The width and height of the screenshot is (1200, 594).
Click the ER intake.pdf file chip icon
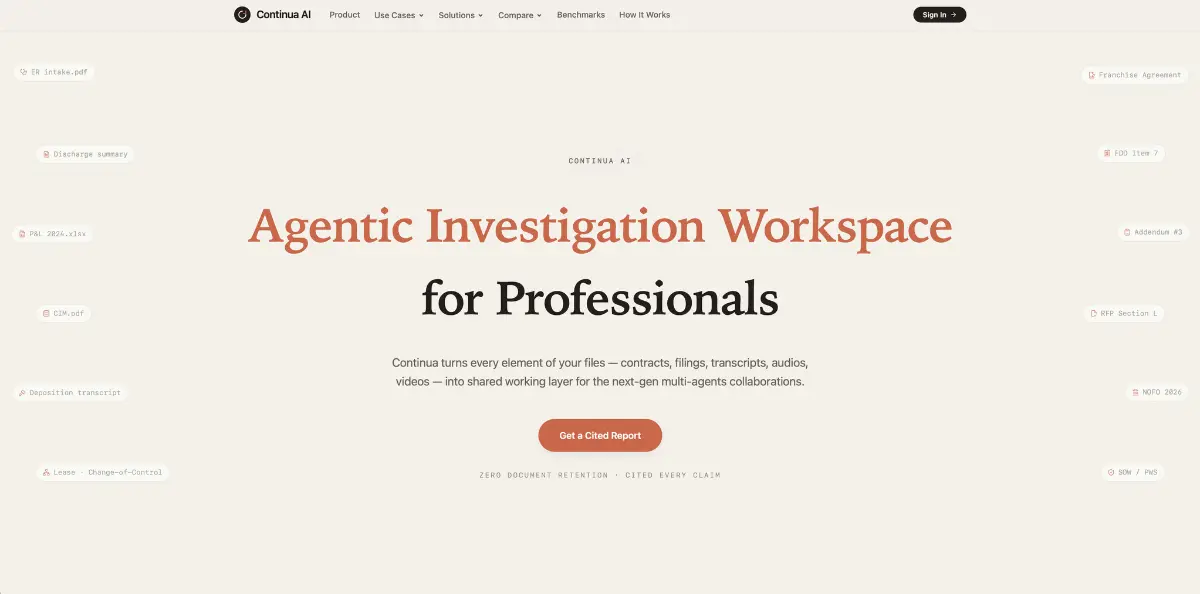(x=23, y=72)
